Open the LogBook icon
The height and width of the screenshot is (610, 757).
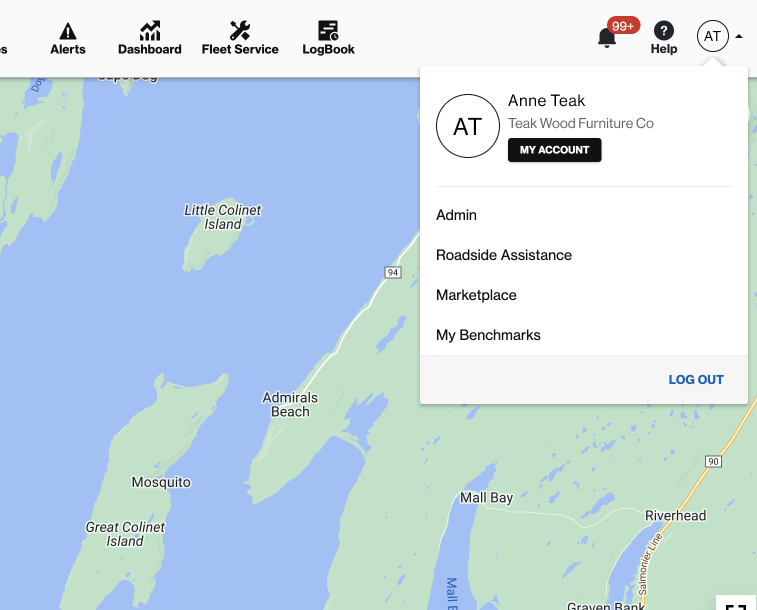328,31
